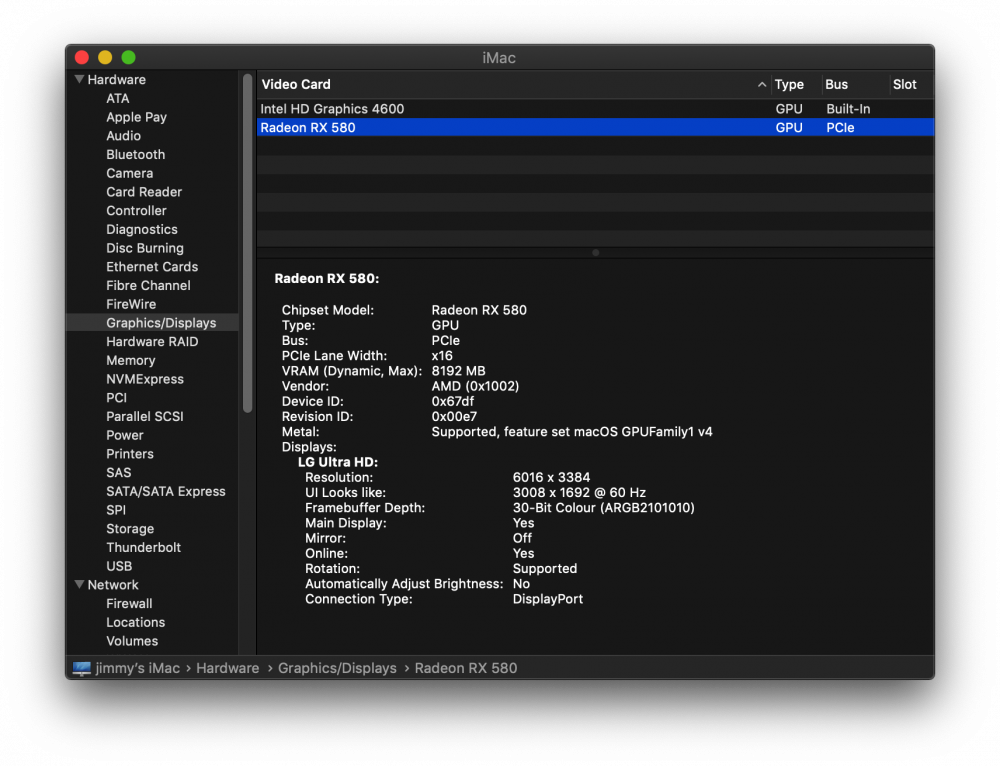Click the green zoom window button
This screenshot has height=766, width=1000.
point(128,57)
